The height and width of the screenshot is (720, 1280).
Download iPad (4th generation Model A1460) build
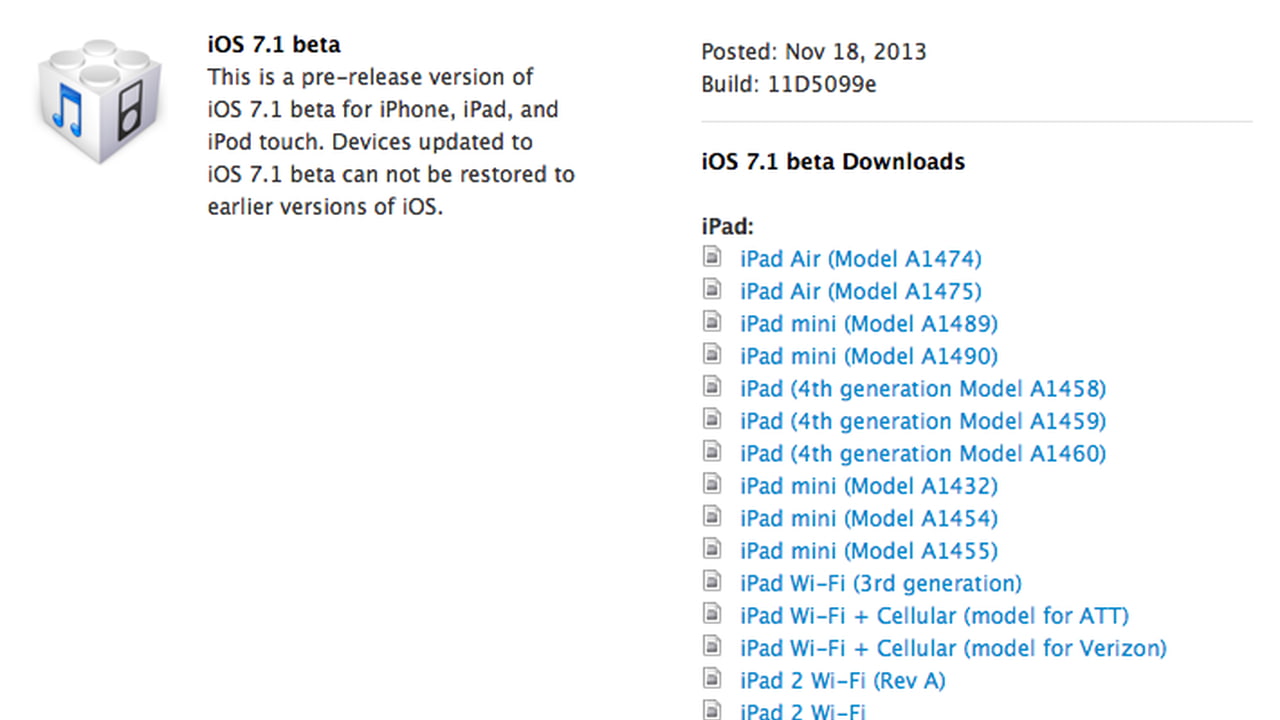pyautogui.click(x=922, y=453)
